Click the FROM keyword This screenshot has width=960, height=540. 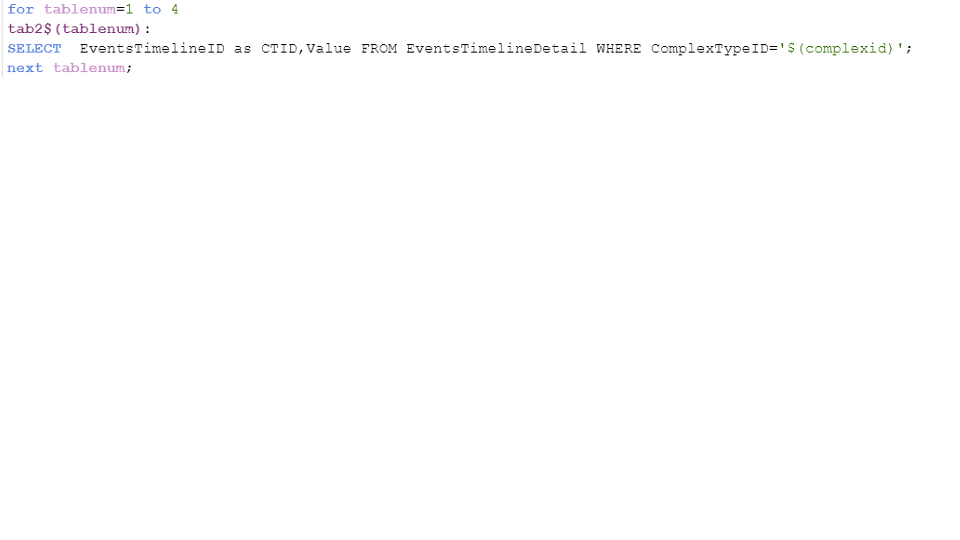point(379,48)
